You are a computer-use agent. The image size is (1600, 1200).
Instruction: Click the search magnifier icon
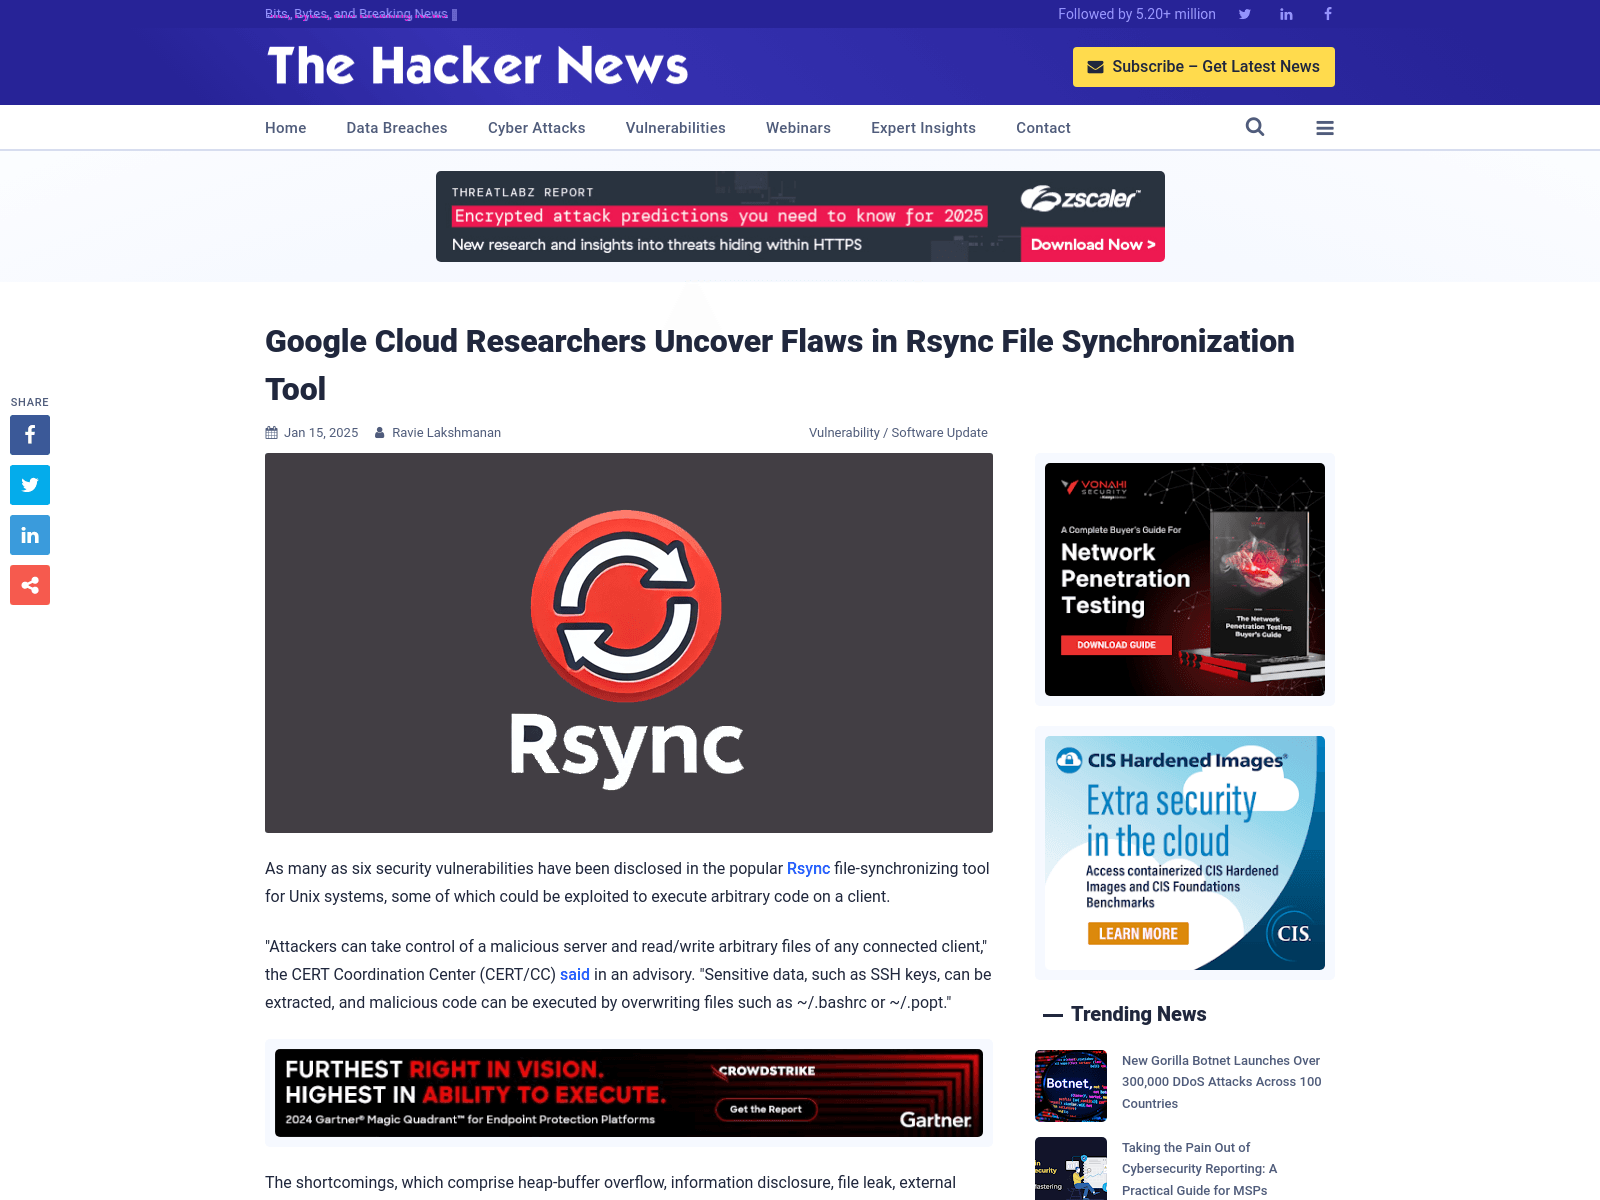tap(1255, 127)
